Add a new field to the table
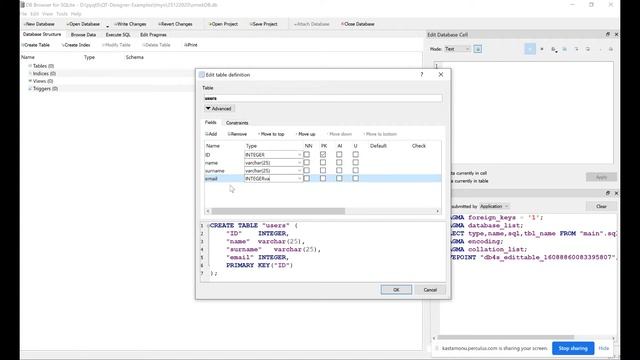 click(211, 134)
